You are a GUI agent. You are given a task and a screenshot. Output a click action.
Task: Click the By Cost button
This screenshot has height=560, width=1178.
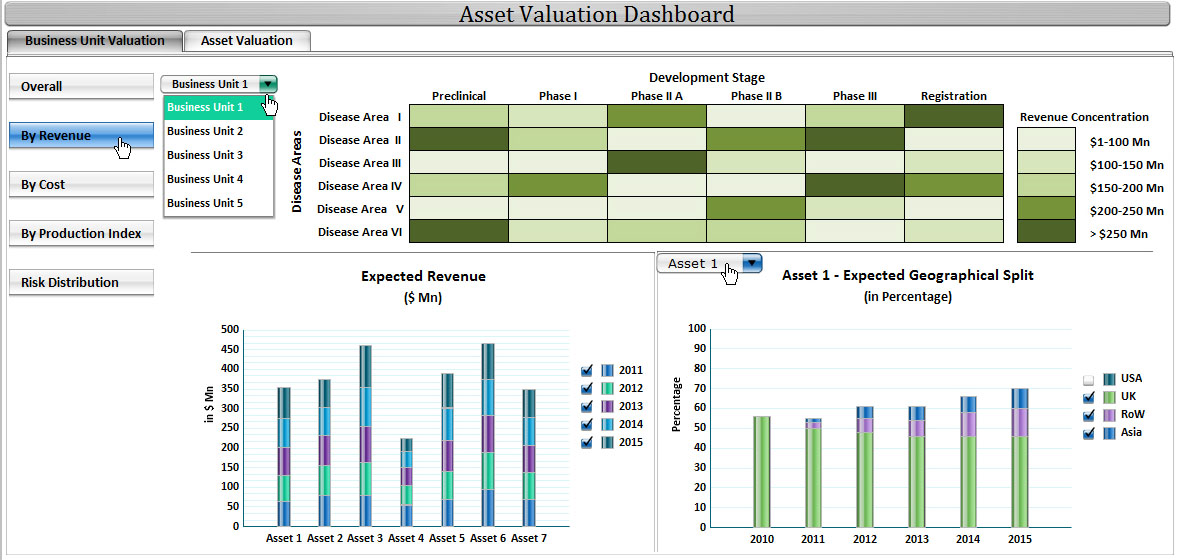[x=81, y=185]
